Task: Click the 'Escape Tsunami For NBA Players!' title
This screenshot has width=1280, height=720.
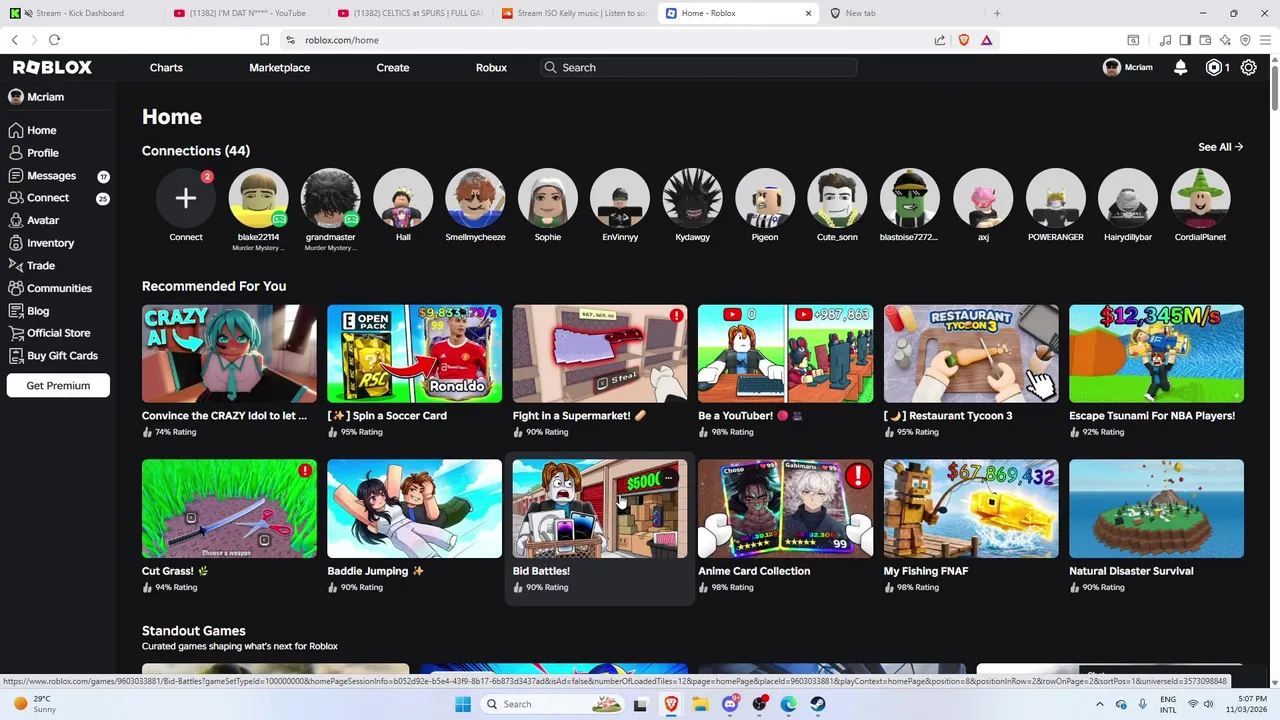Action: pyautogui.click(x=1152, y=416)
